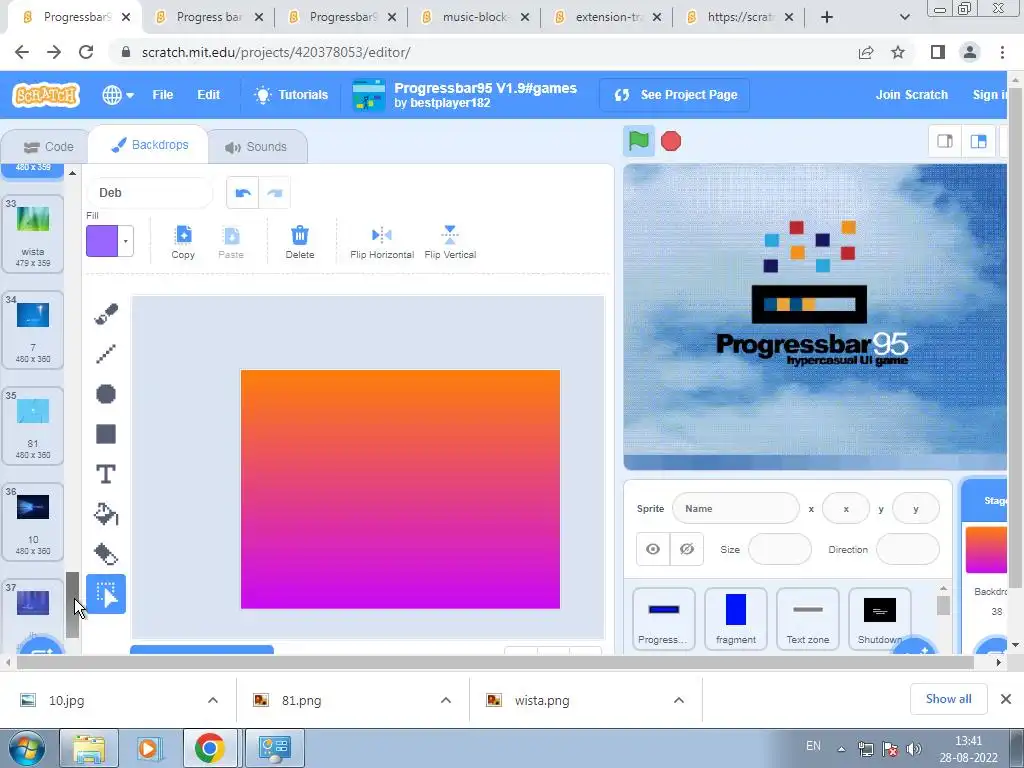The height and width of the screenshot is (768, 1024).
Task: Open the Windows Start button
Action: click(26, 748)
